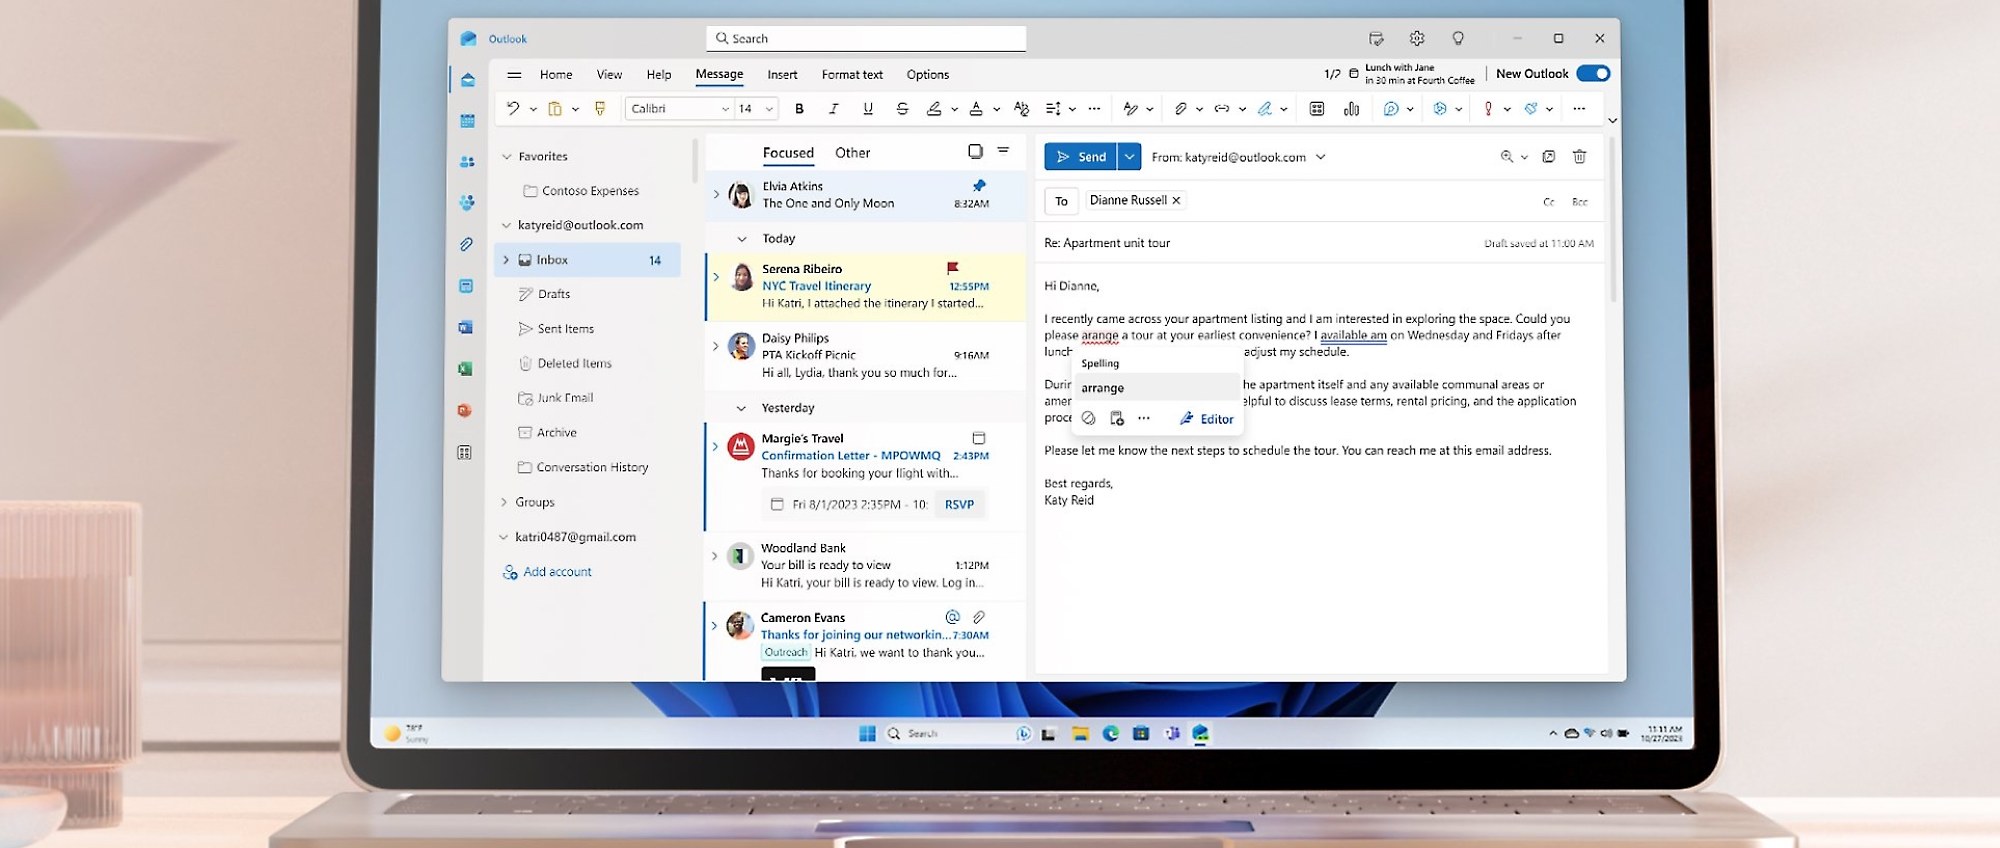Launch Excel from the sidebar
This screenshot has height=848, width=2000.
465,369
